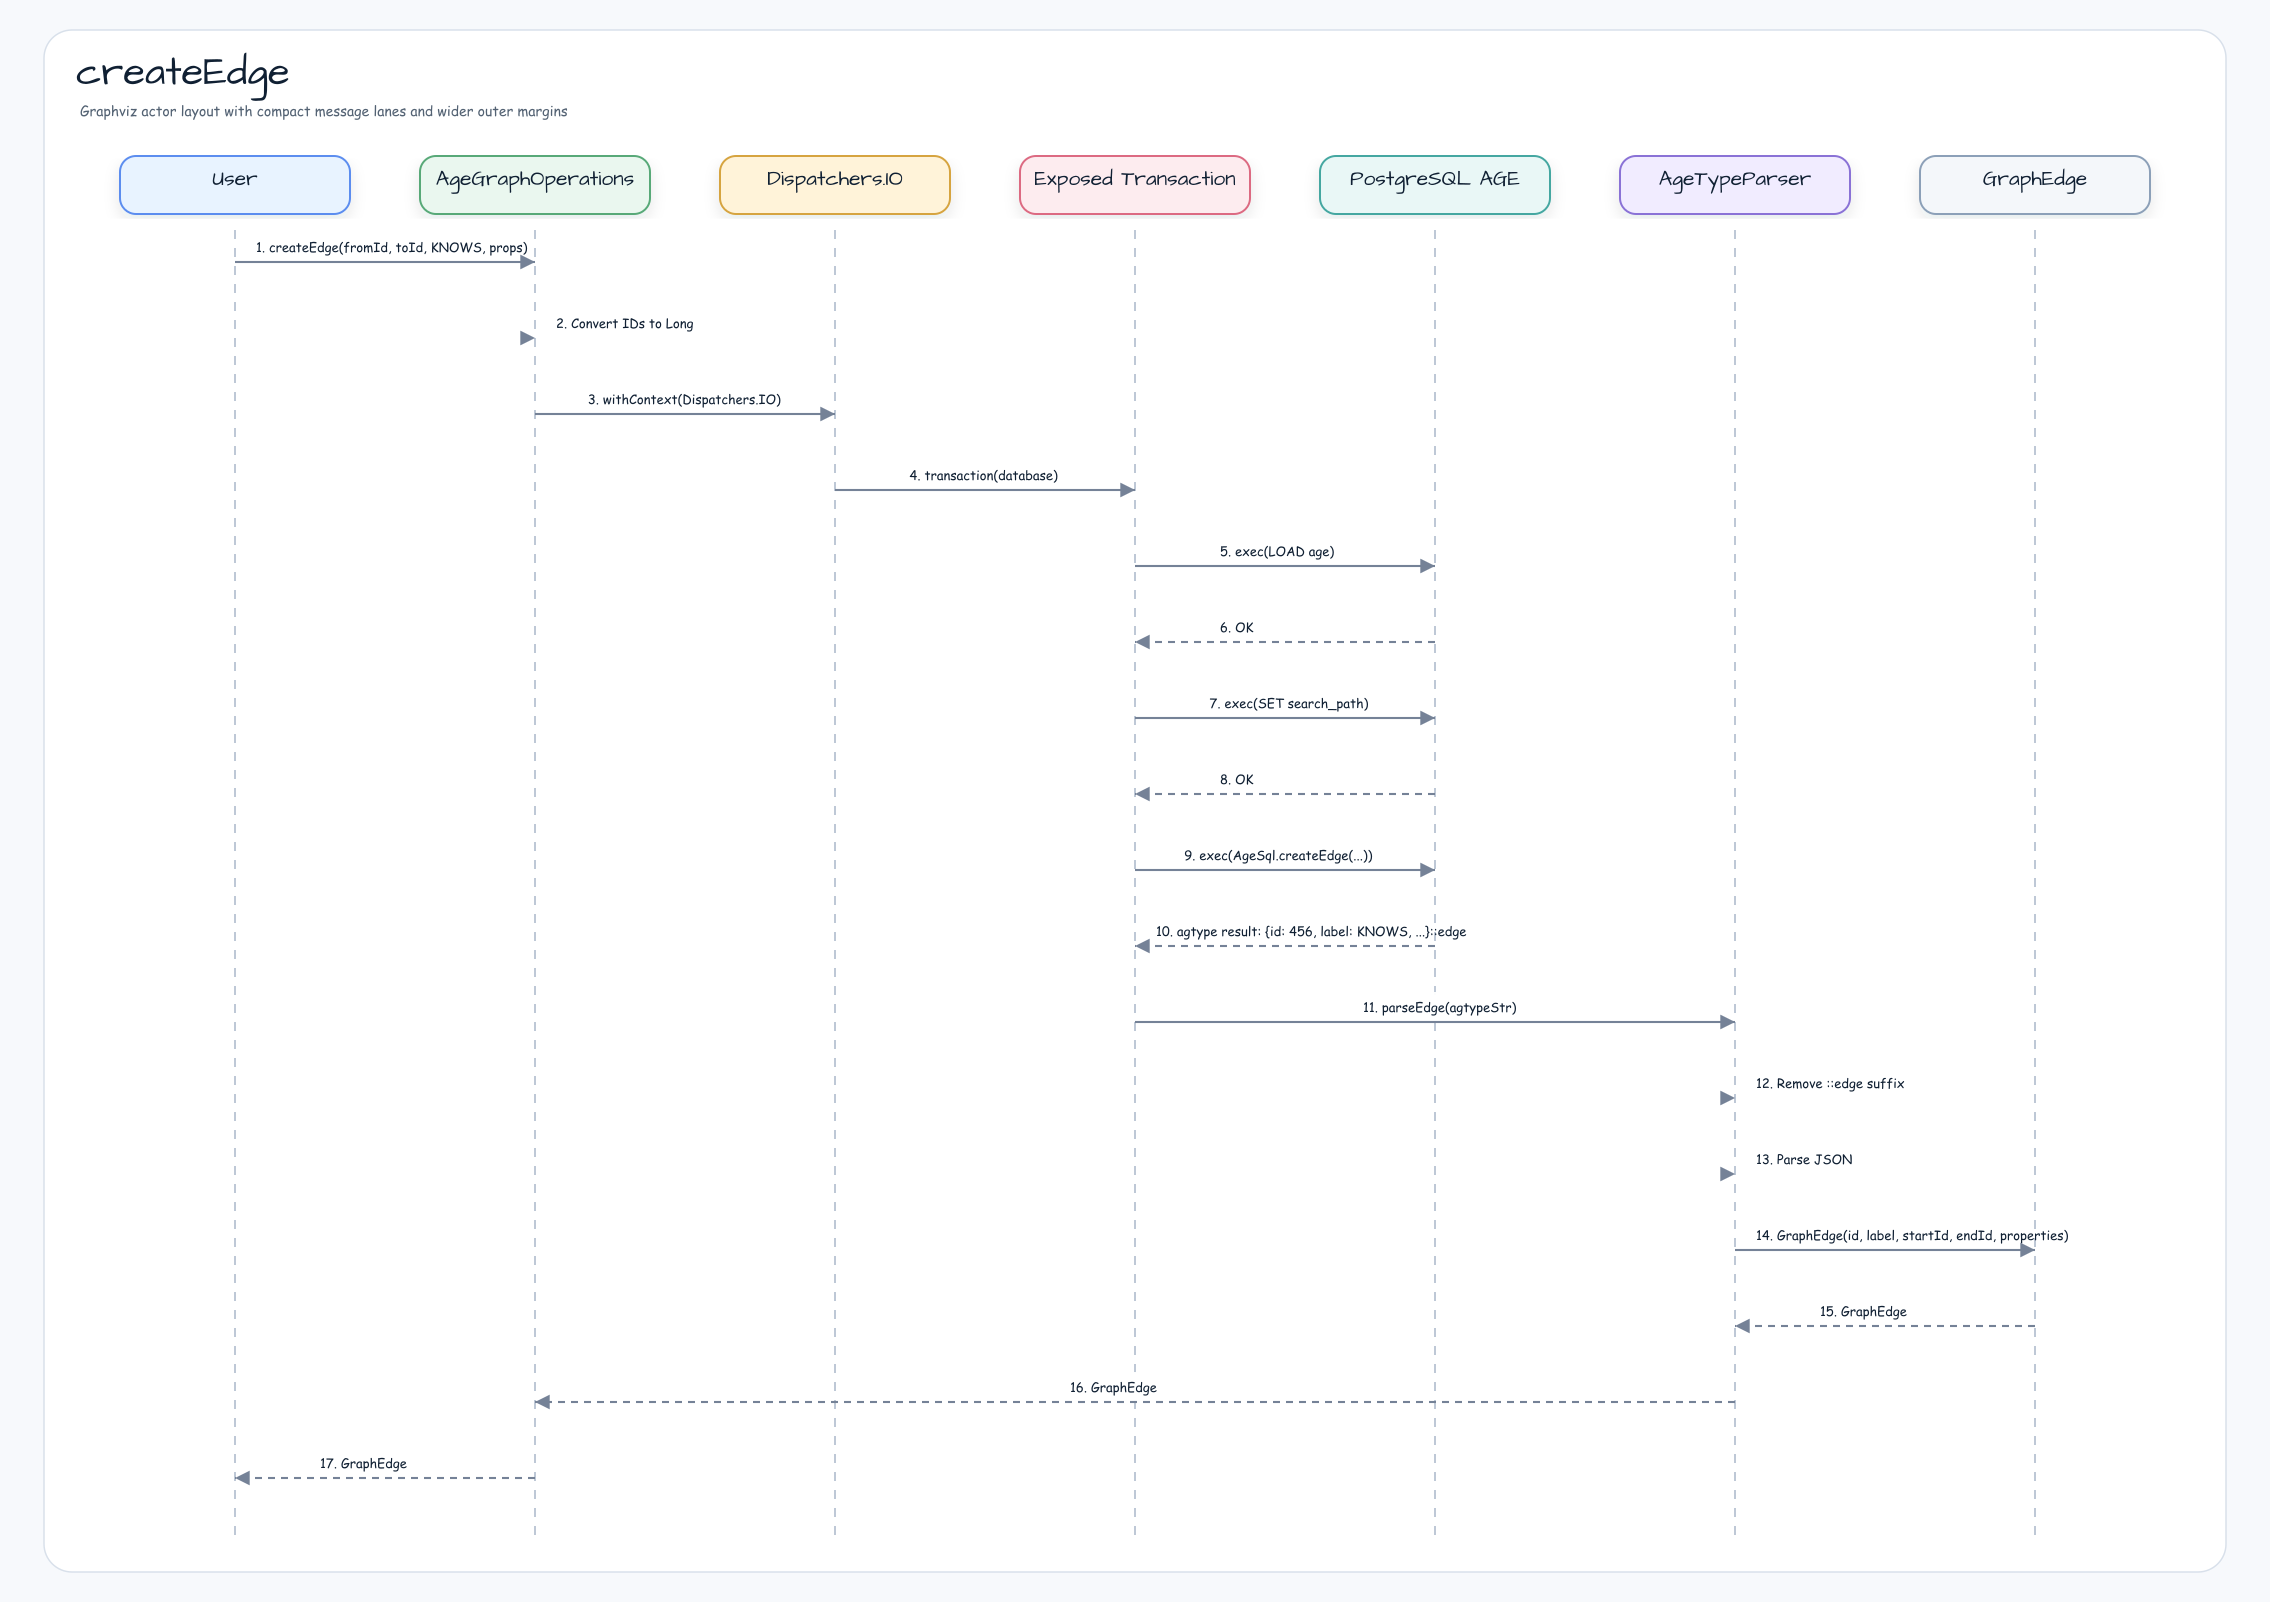Click message '10. agtype result' label

(x=1310, y=932)
